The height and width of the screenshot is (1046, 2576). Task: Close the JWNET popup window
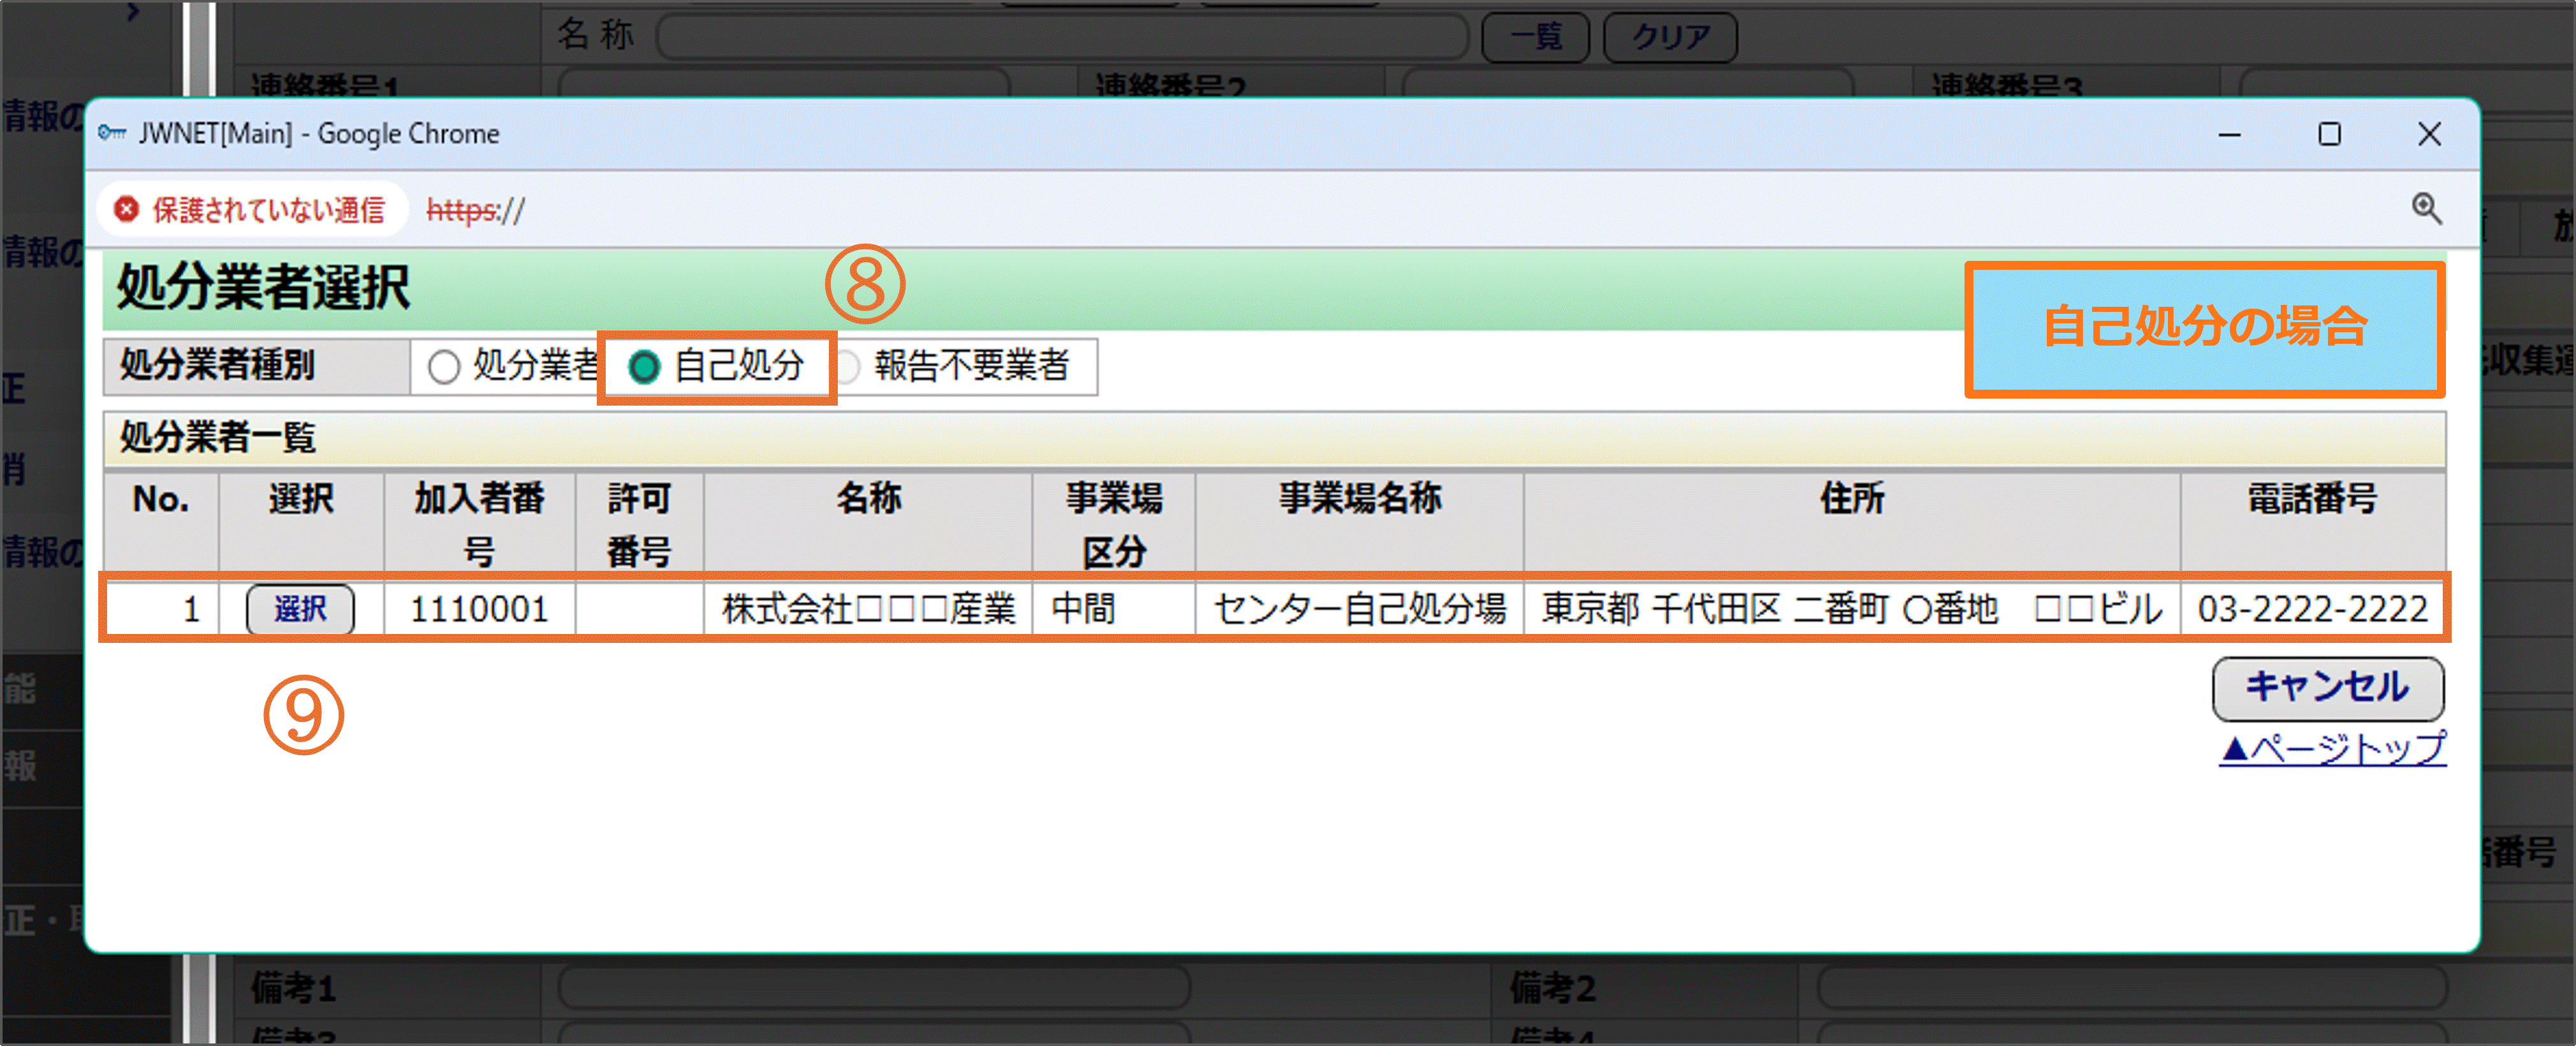pyautogui.click(x=2429, y=134)
